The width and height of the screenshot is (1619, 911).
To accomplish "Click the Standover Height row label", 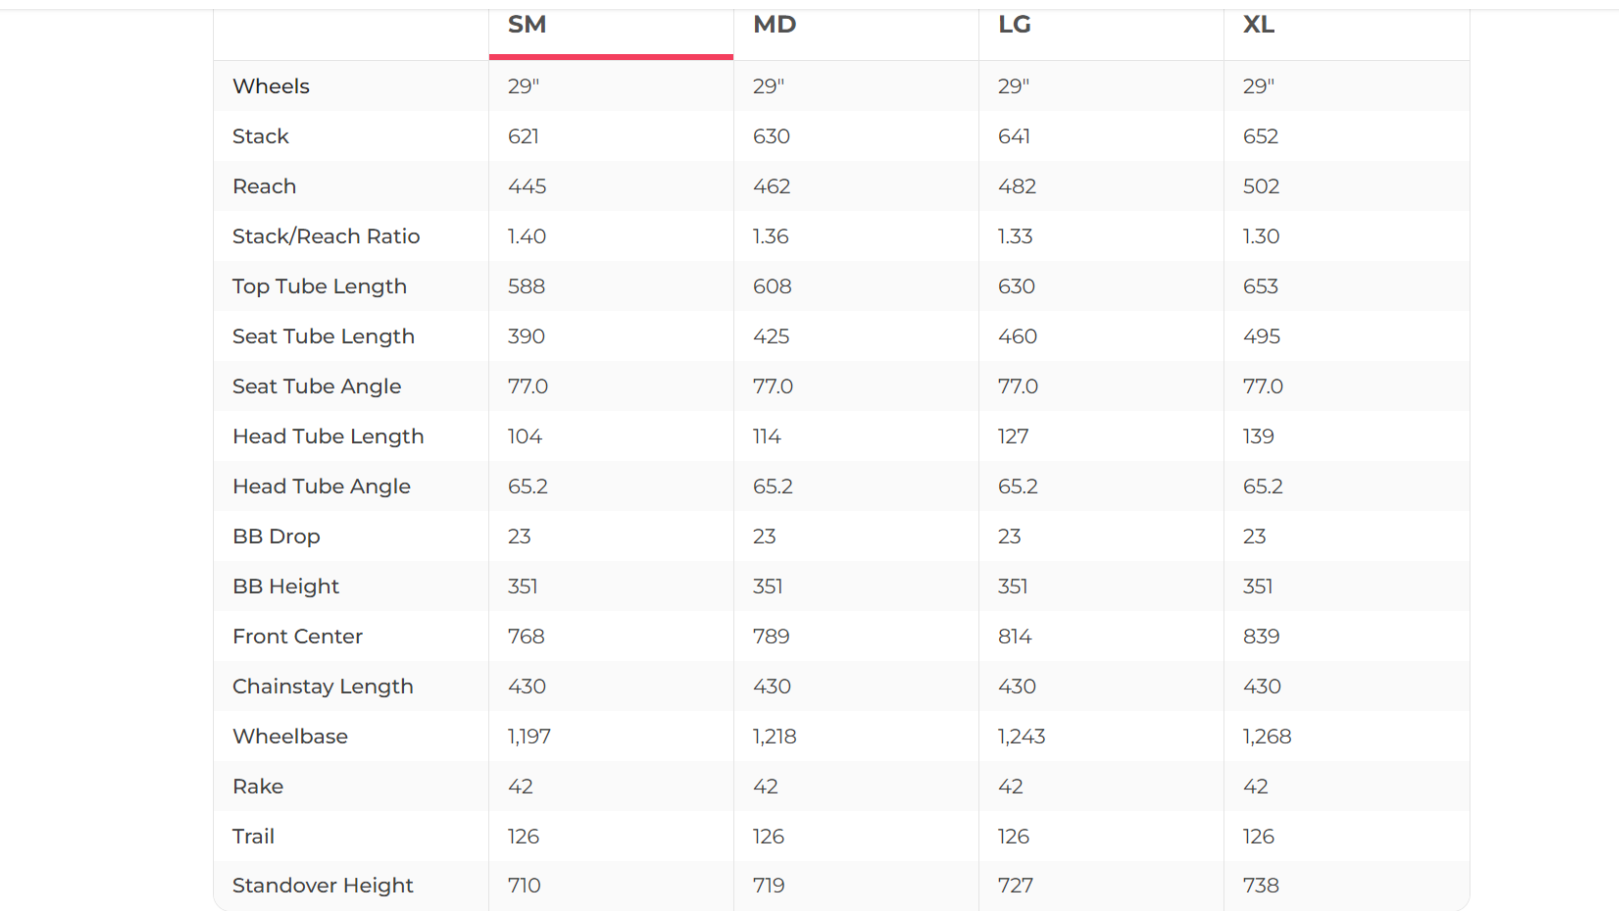I will pyautogui.click(x=322, y=885).
